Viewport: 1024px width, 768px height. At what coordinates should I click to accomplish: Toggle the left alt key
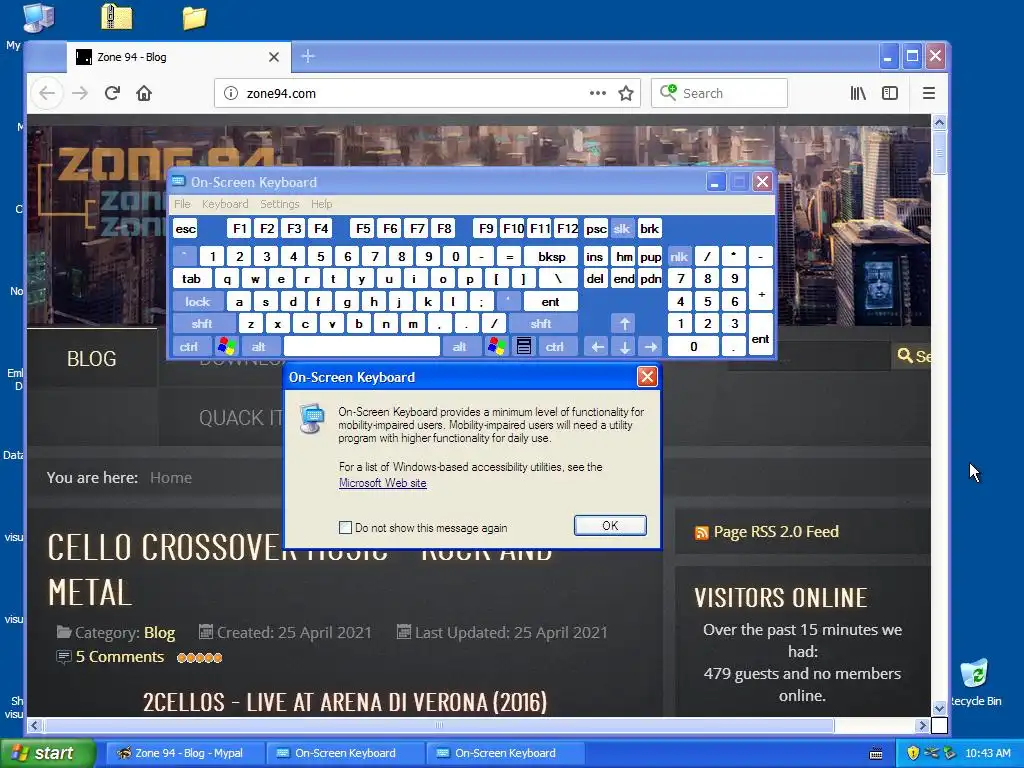[x=259, y=347]
